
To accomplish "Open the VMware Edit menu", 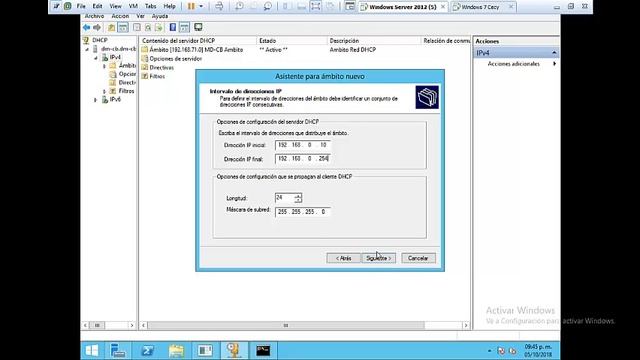I will [x=97, y=6].
